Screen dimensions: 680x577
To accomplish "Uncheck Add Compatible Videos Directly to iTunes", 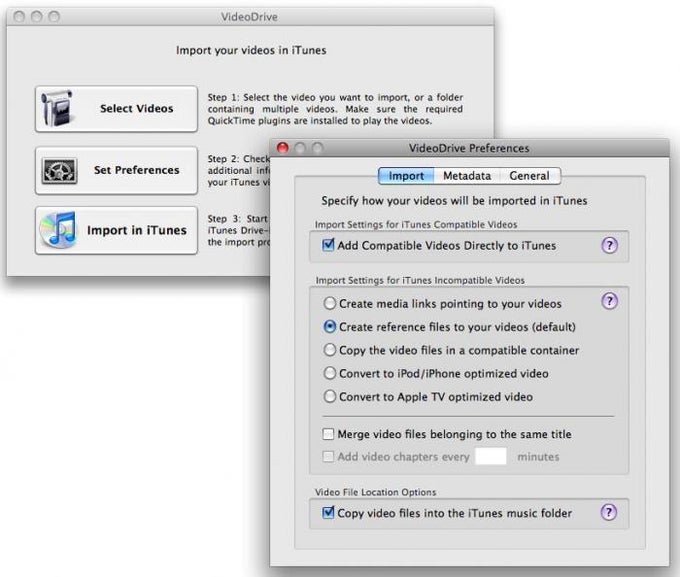I will (328, 245).
